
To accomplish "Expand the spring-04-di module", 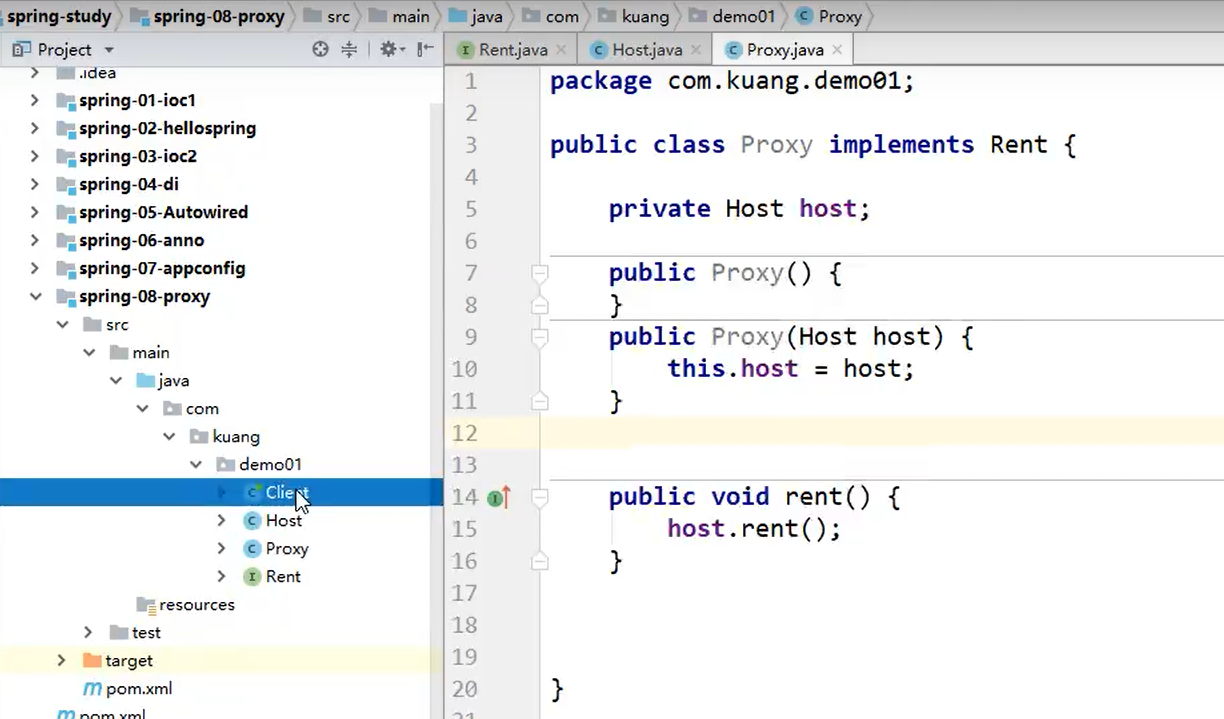I will coord(35,184).
